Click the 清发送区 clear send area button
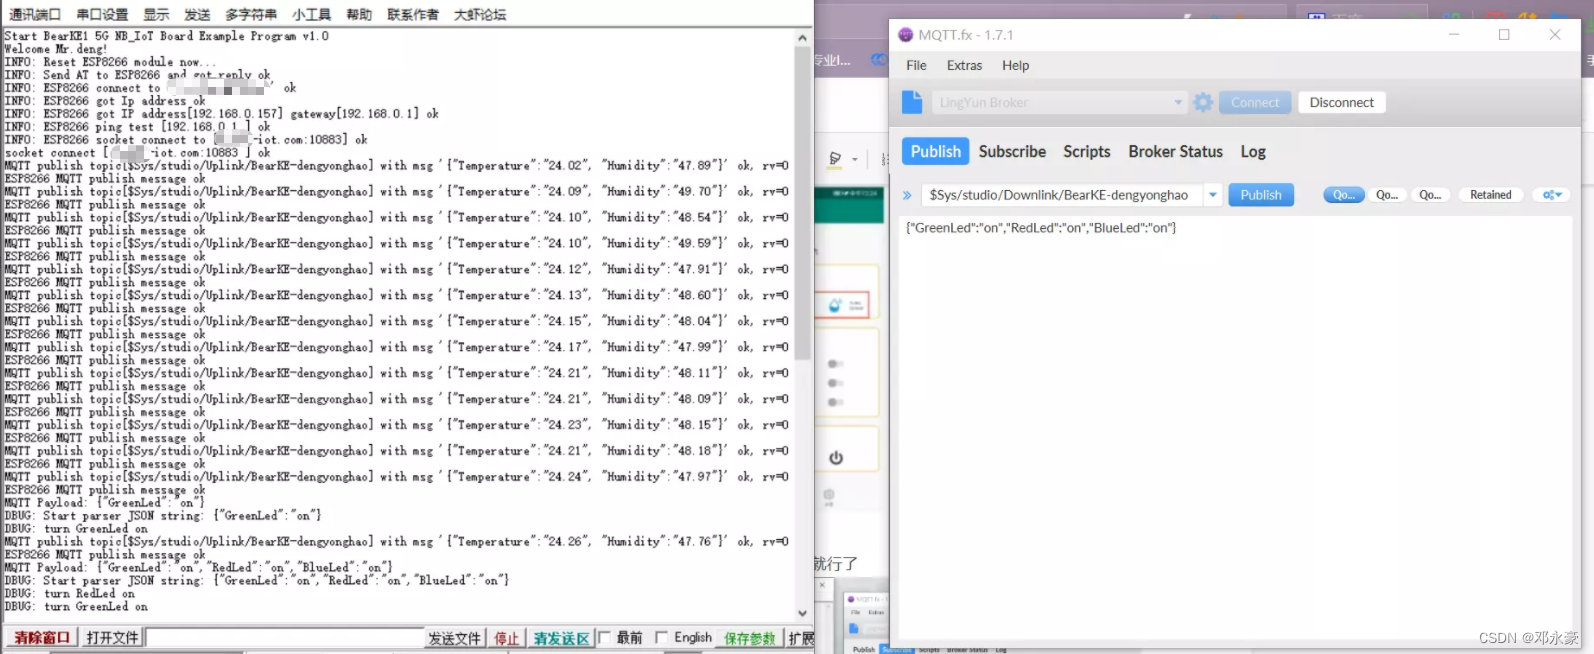 click(x=561, y=638)
